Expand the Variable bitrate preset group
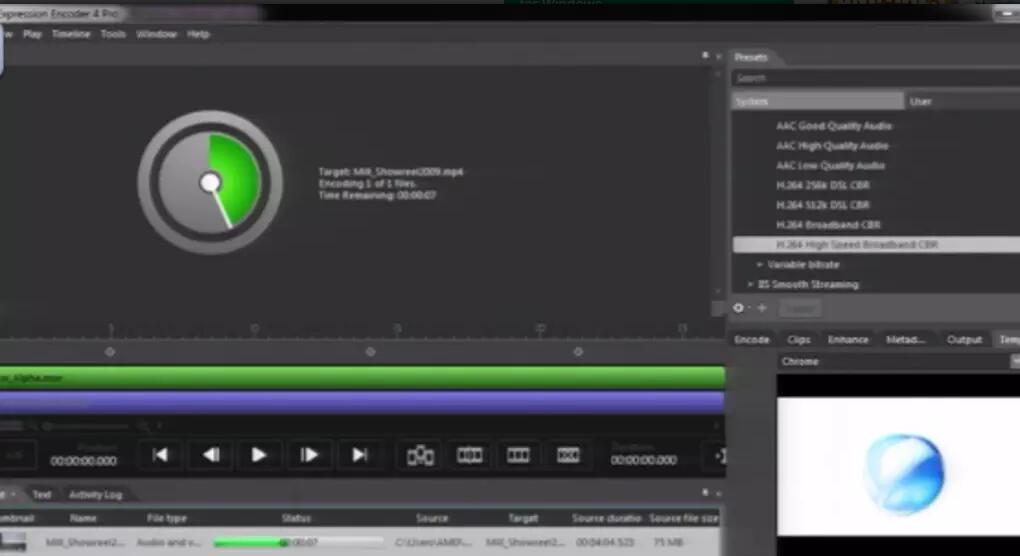Screen dimensions: 1020x556 [761, 265]
